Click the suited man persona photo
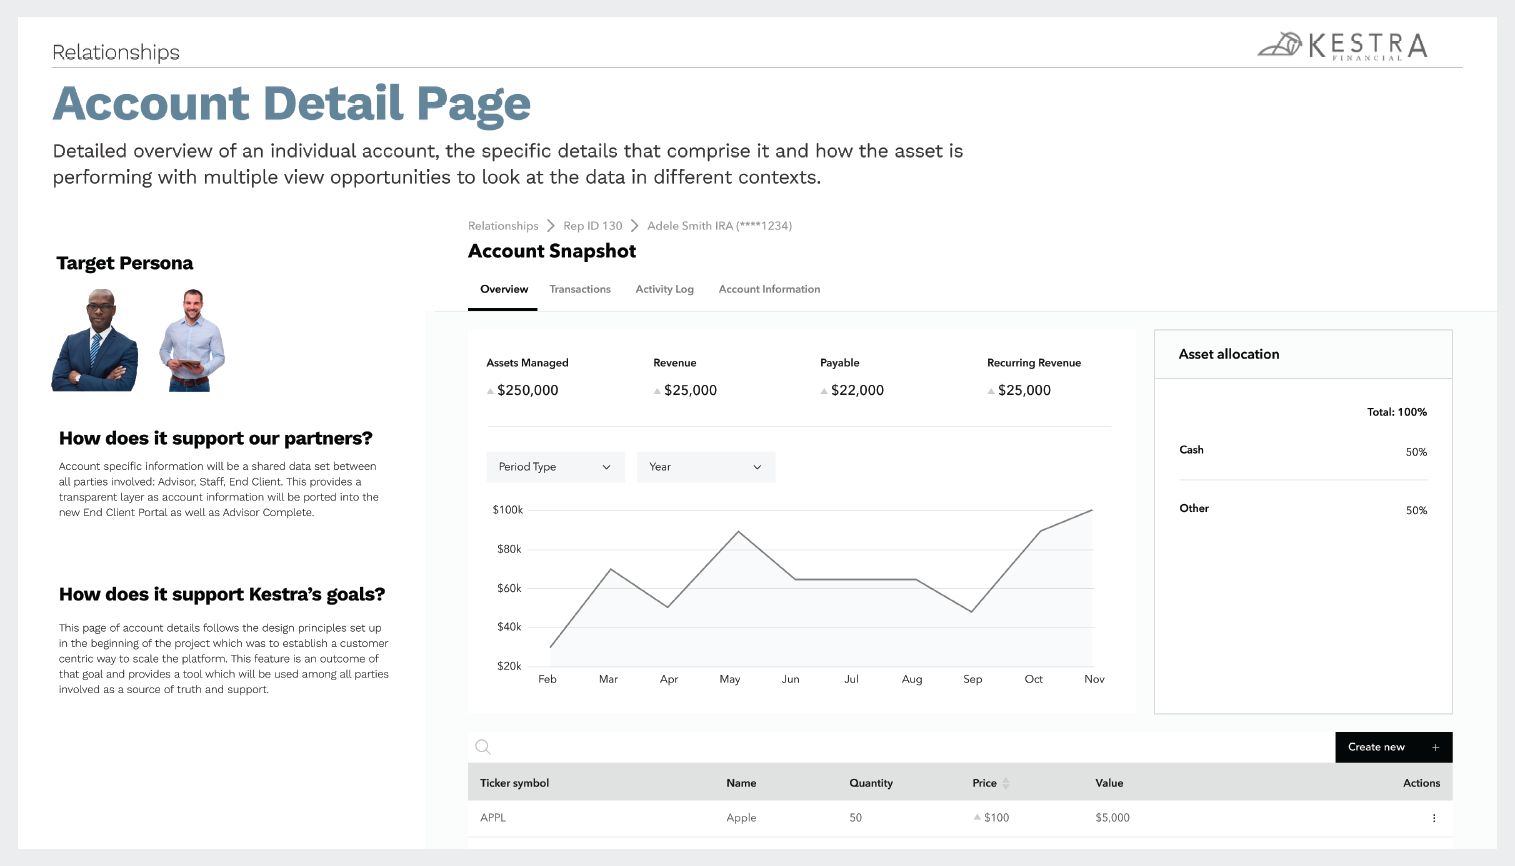Image resolution: width=1515 pixels, height=866 pixels. coord(96,340)
